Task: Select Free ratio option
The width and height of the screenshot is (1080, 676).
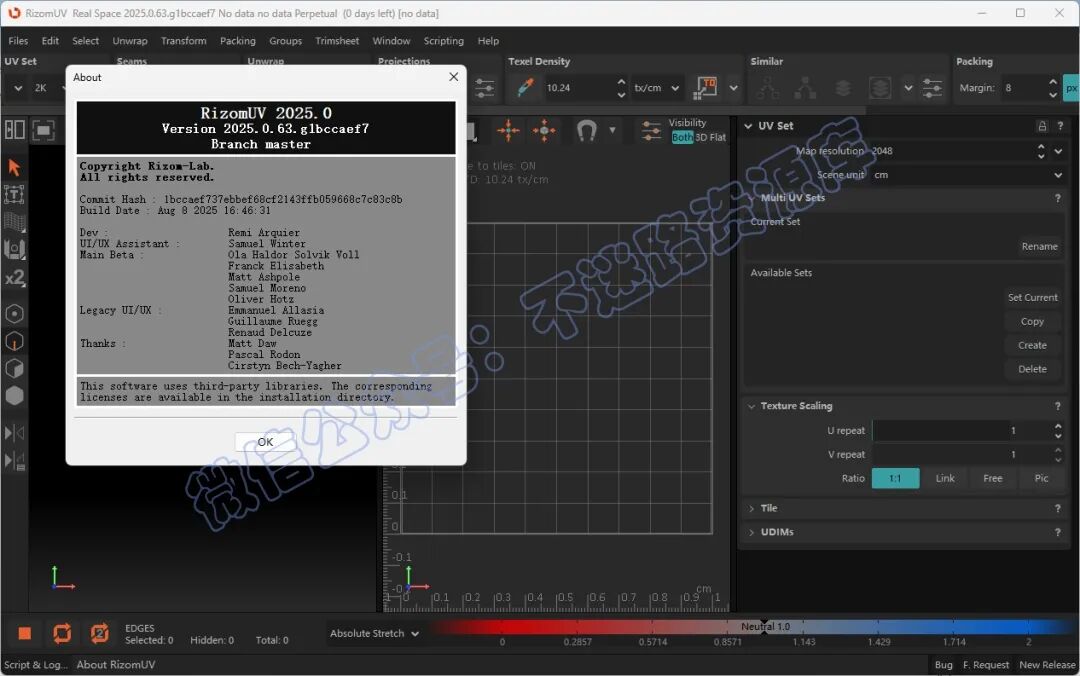Action: (x=993, y=478)
